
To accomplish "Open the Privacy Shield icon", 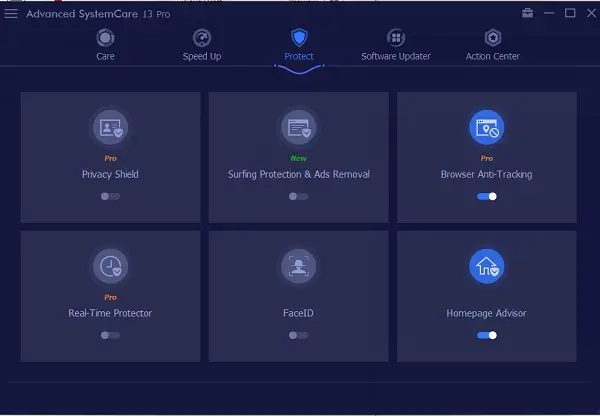I will tap(110, 127).
